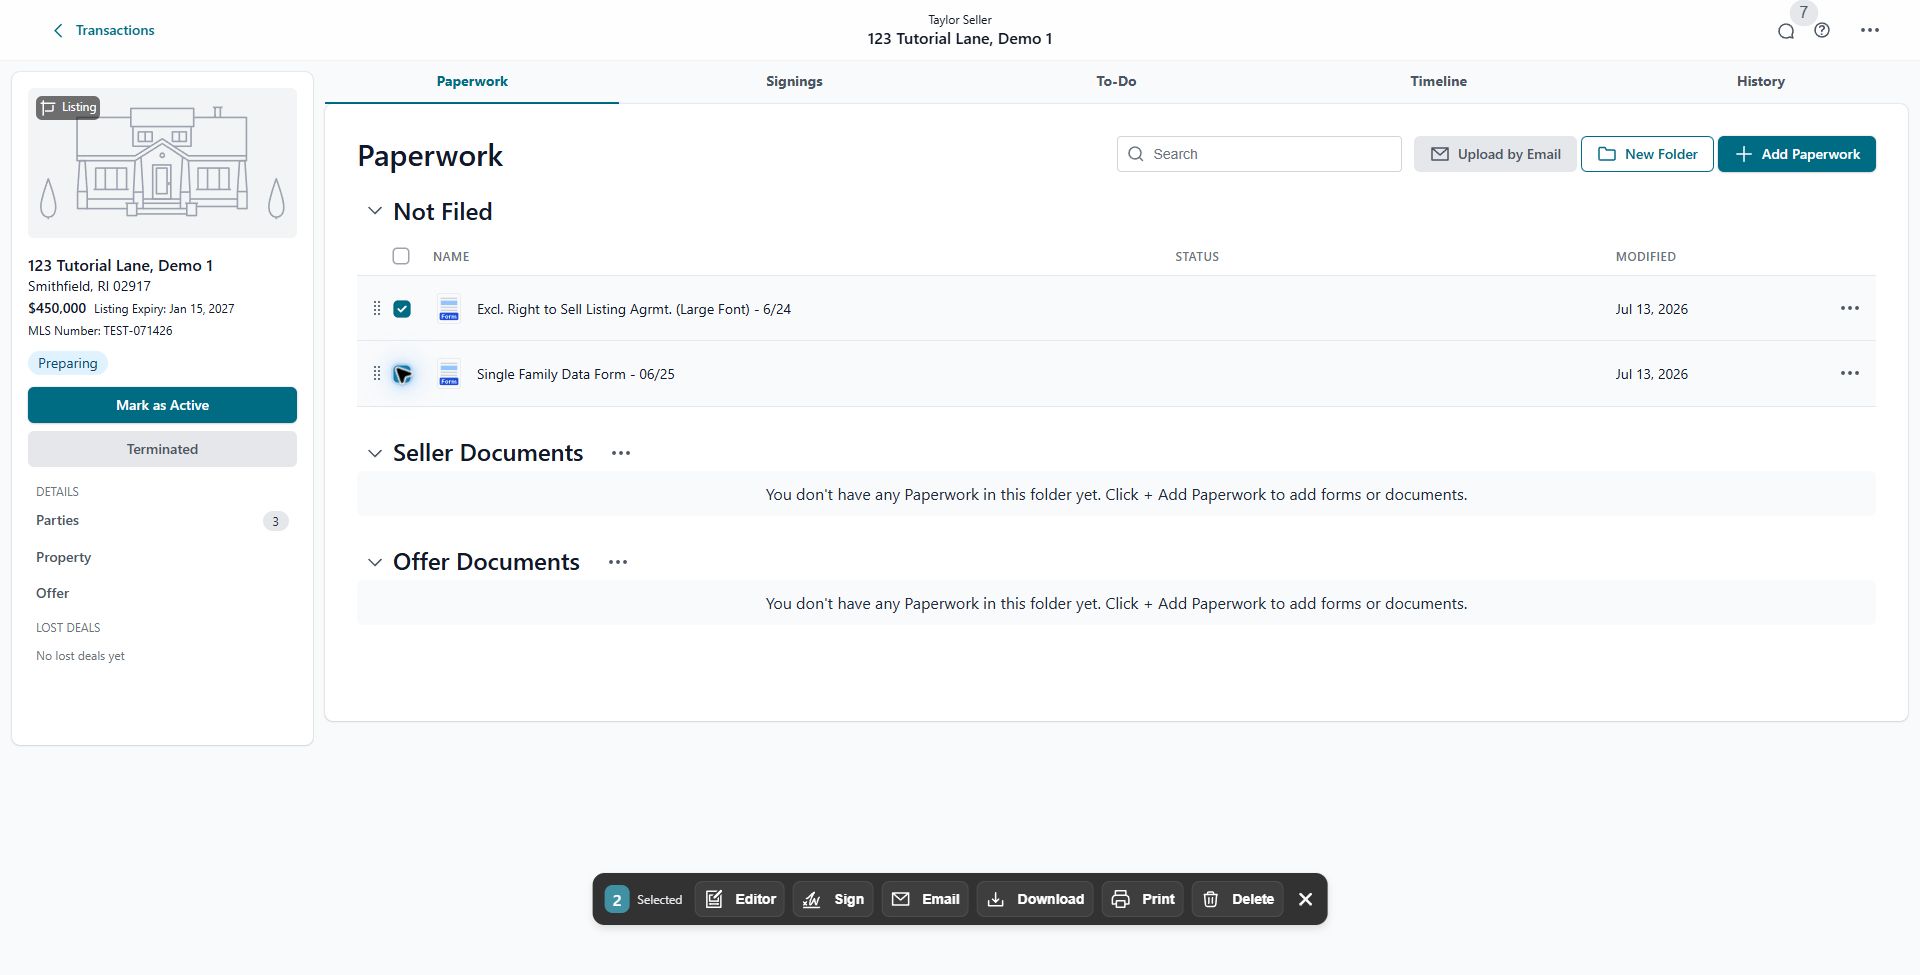The width and height of the screenshot is (1920, 975).
Task: Click the Parties count badge 3
Action: (276, 521)
